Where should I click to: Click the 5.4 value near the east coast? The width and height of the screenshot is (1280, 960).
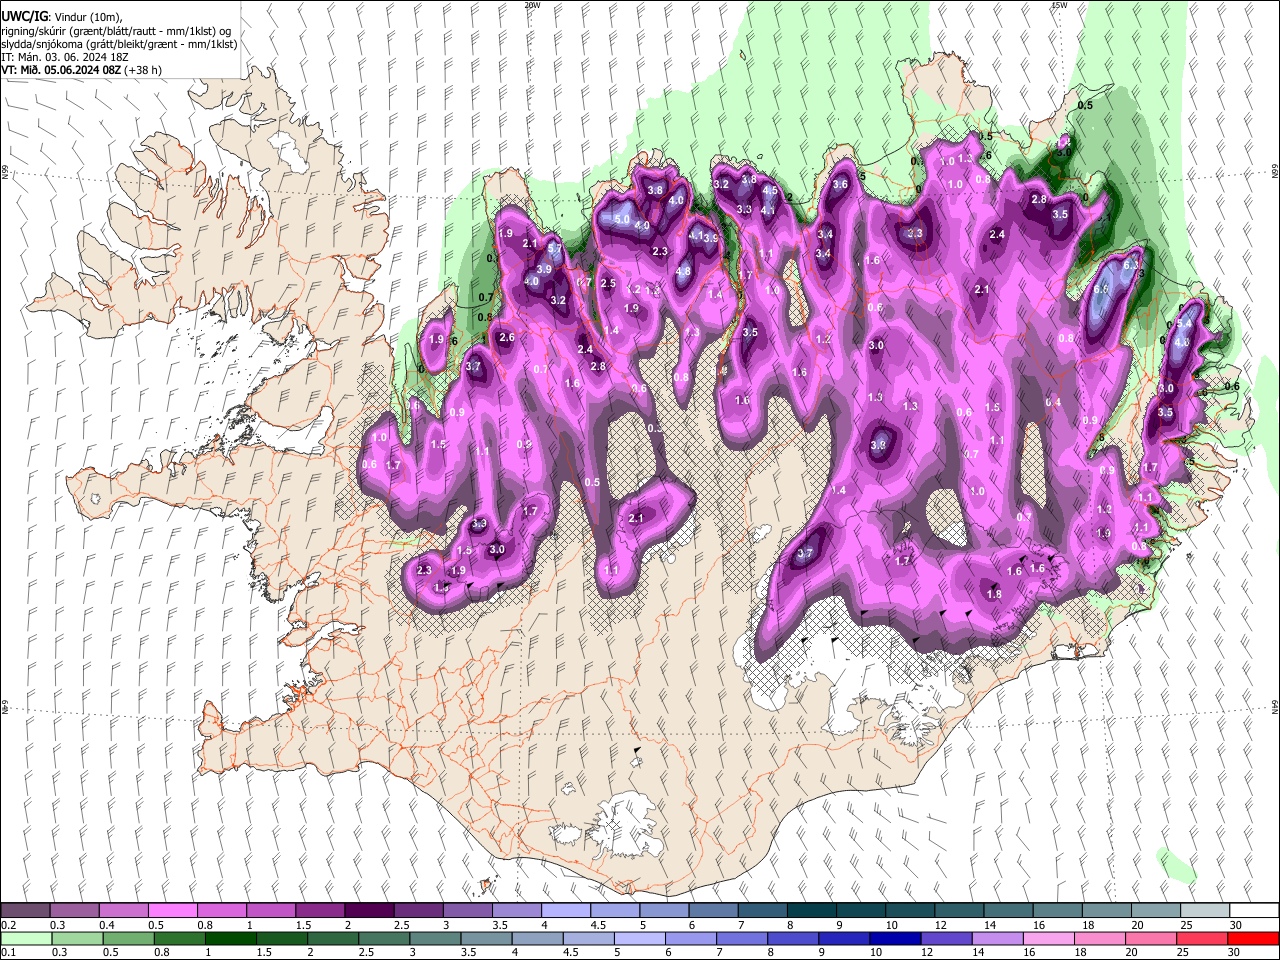click(x=1185, y=324)
